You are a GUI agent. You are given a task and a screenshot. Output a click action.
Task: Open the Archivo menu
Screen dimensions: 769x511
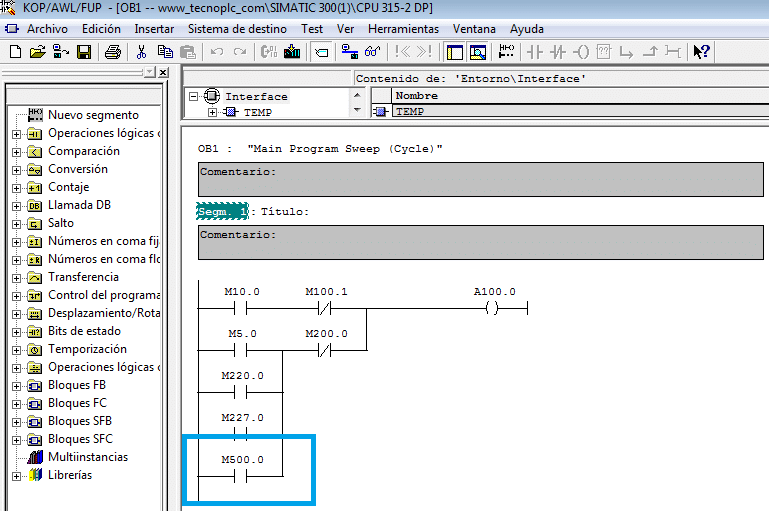[x=47, y=29]
